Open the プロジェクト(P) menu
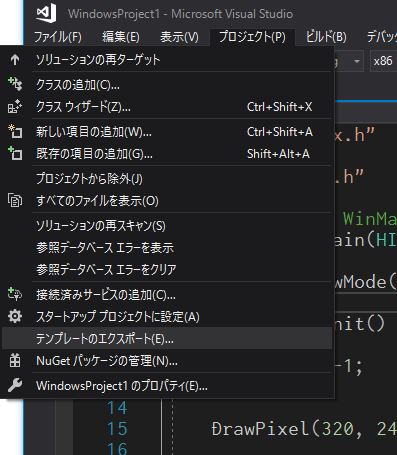Image resolution: width=397 pixels, height=455 pixels. (252, 37)
